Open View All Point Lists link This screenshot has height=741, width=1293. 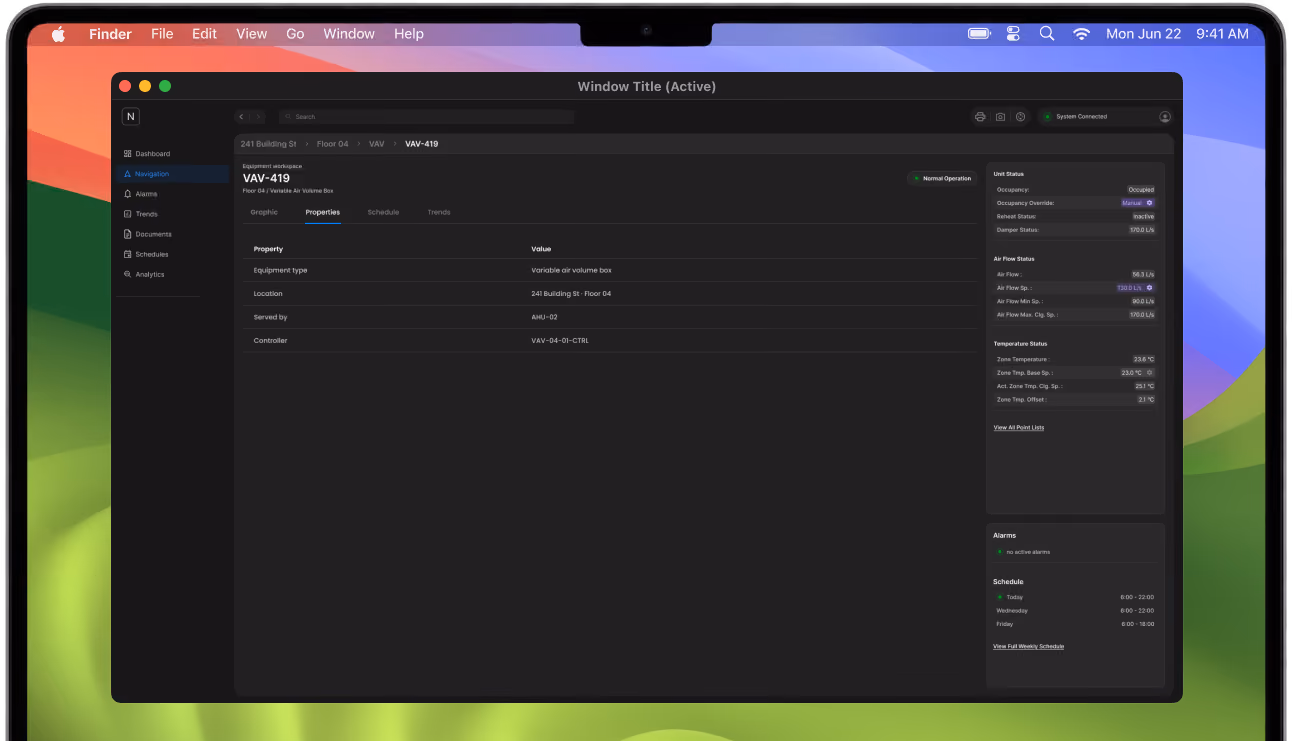pos(1019,428)
